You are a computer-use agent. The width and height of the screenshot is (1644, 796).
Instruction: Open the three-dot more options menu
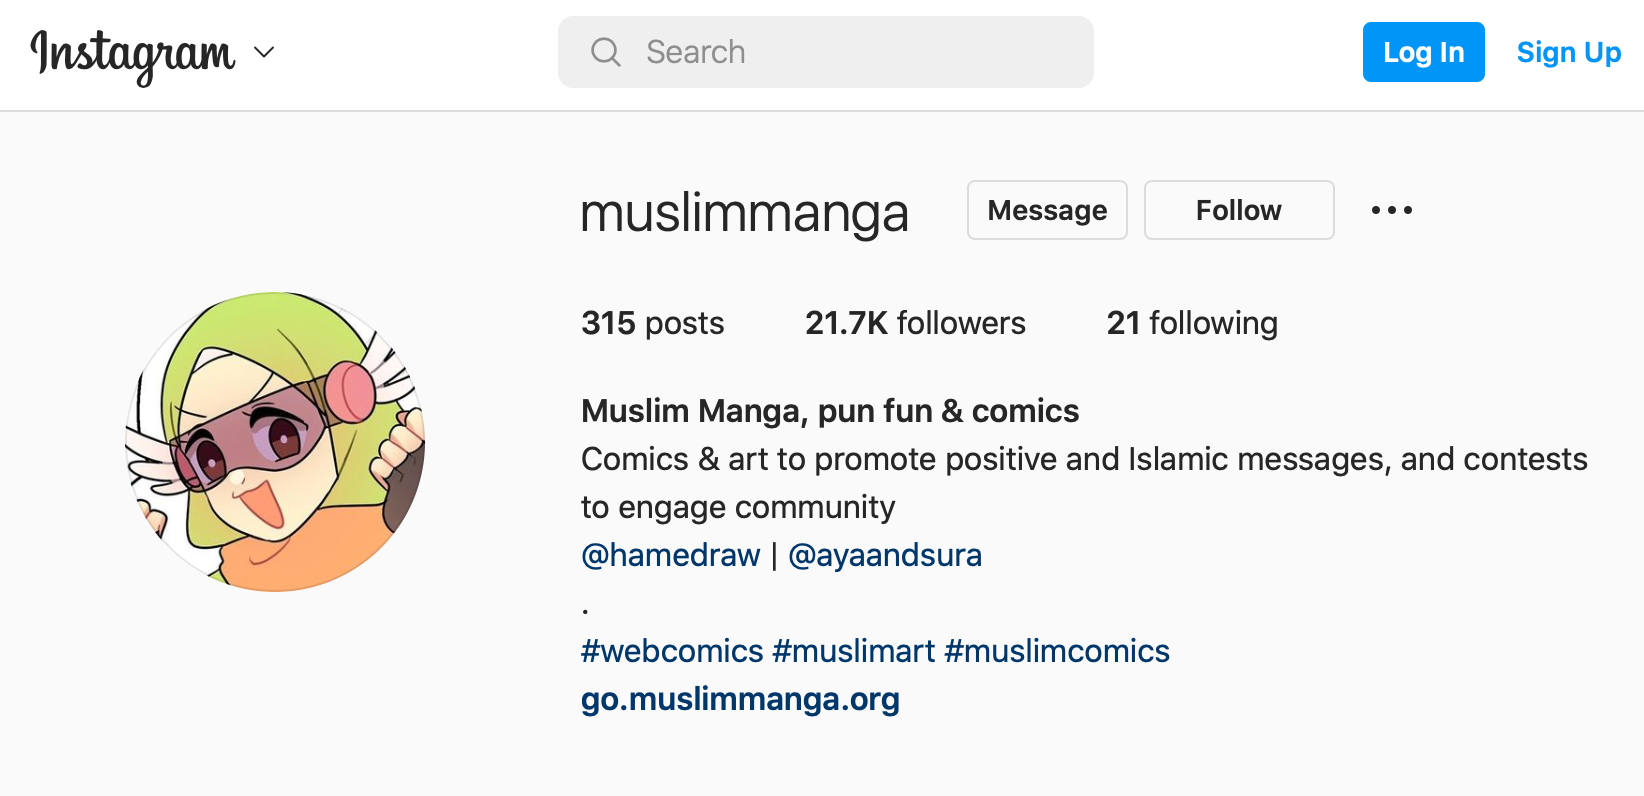1392,210
